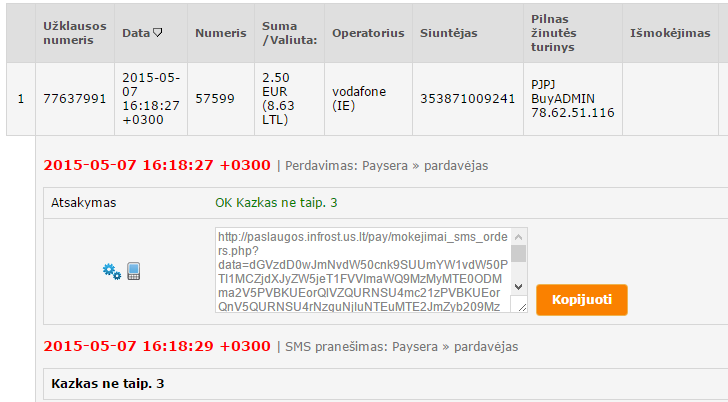Click the text area scroll up arrow

(519, 237)
